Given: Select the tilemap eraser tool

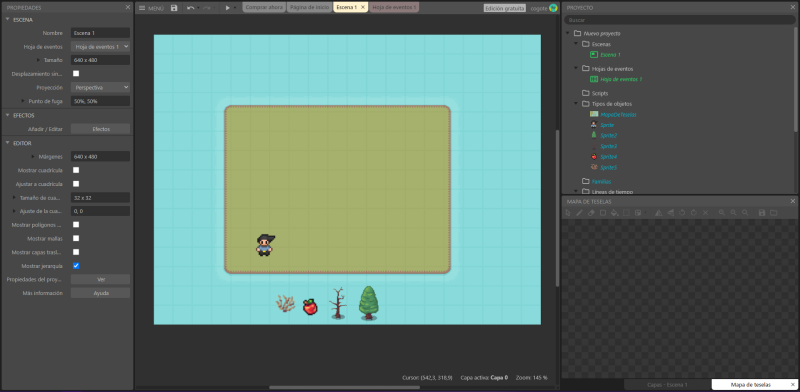Looking at the screenshot, I should [x=591, y=212].
